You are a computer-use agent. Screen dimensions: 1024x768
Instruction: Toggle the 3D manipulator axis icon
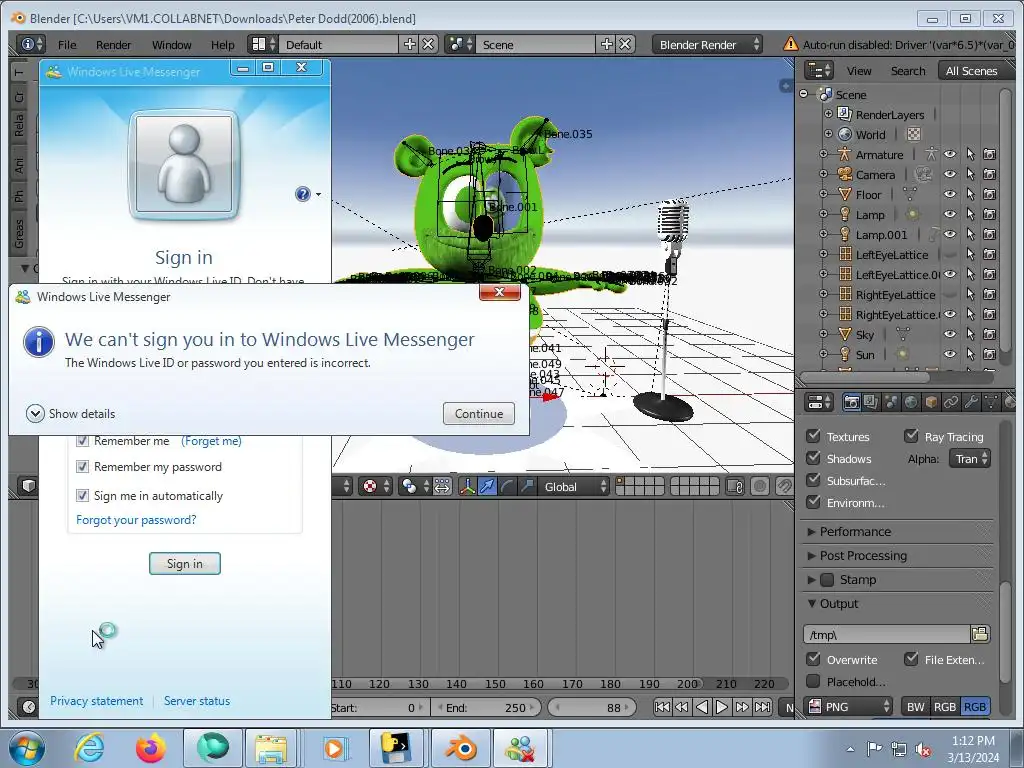467,487
